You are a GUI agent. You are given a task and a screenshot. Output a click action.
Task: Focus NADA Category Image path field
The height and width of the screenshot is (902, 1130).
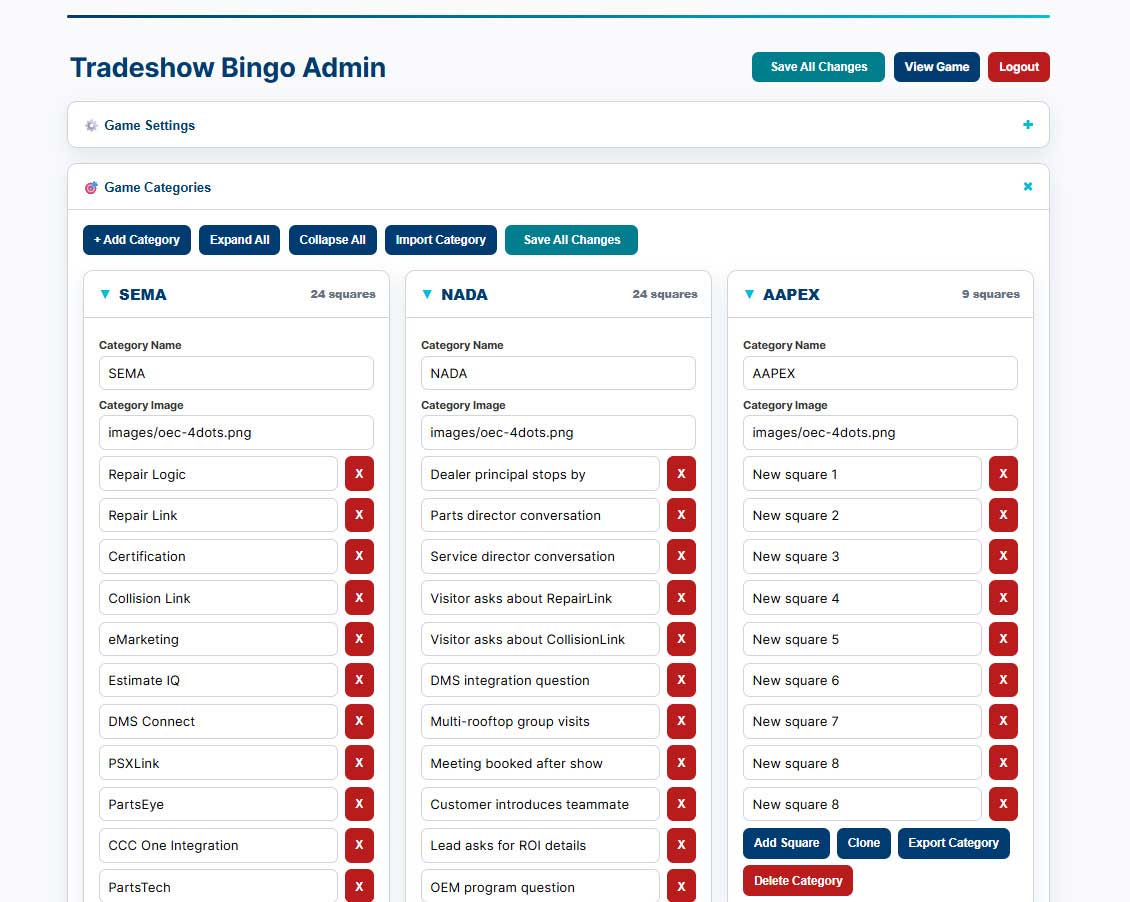tap(559, 432)
